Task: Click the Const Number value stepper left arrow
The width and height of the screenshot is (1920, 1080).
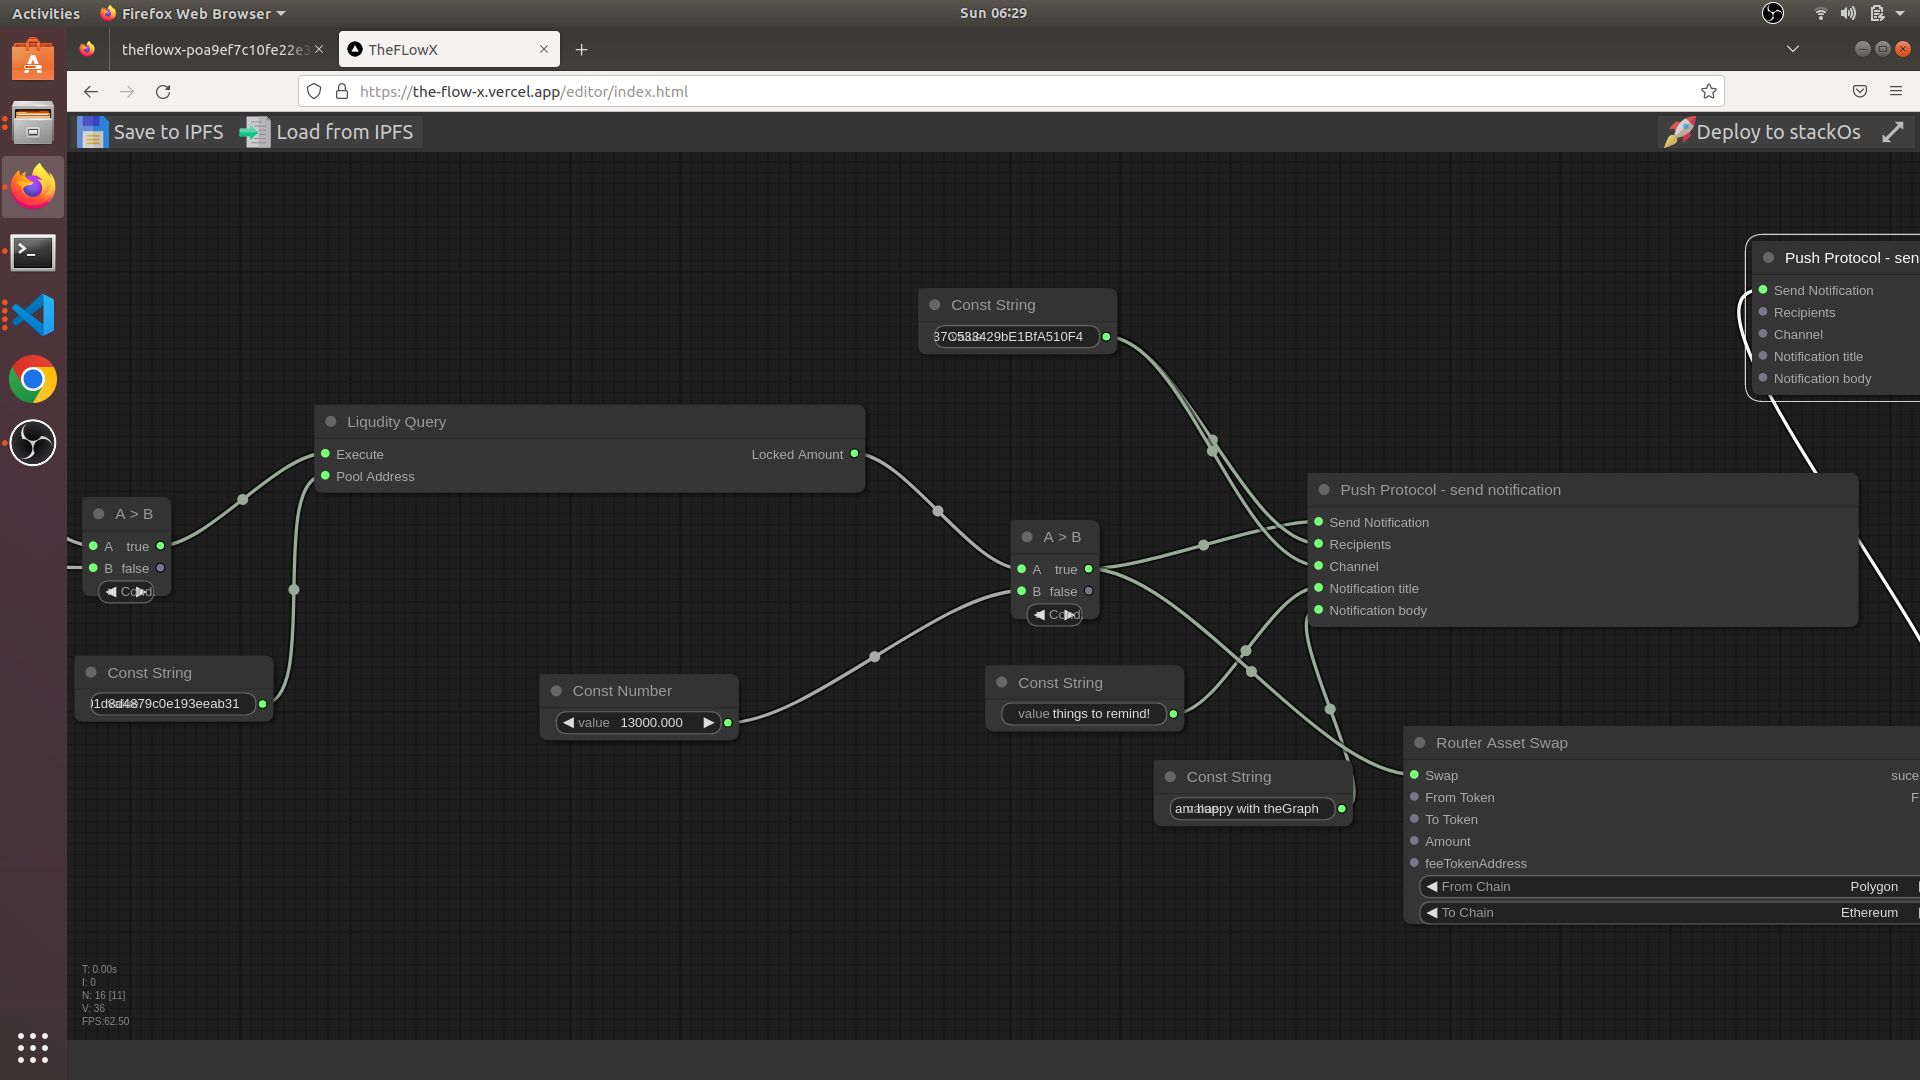Action: (x=568, y=723)
